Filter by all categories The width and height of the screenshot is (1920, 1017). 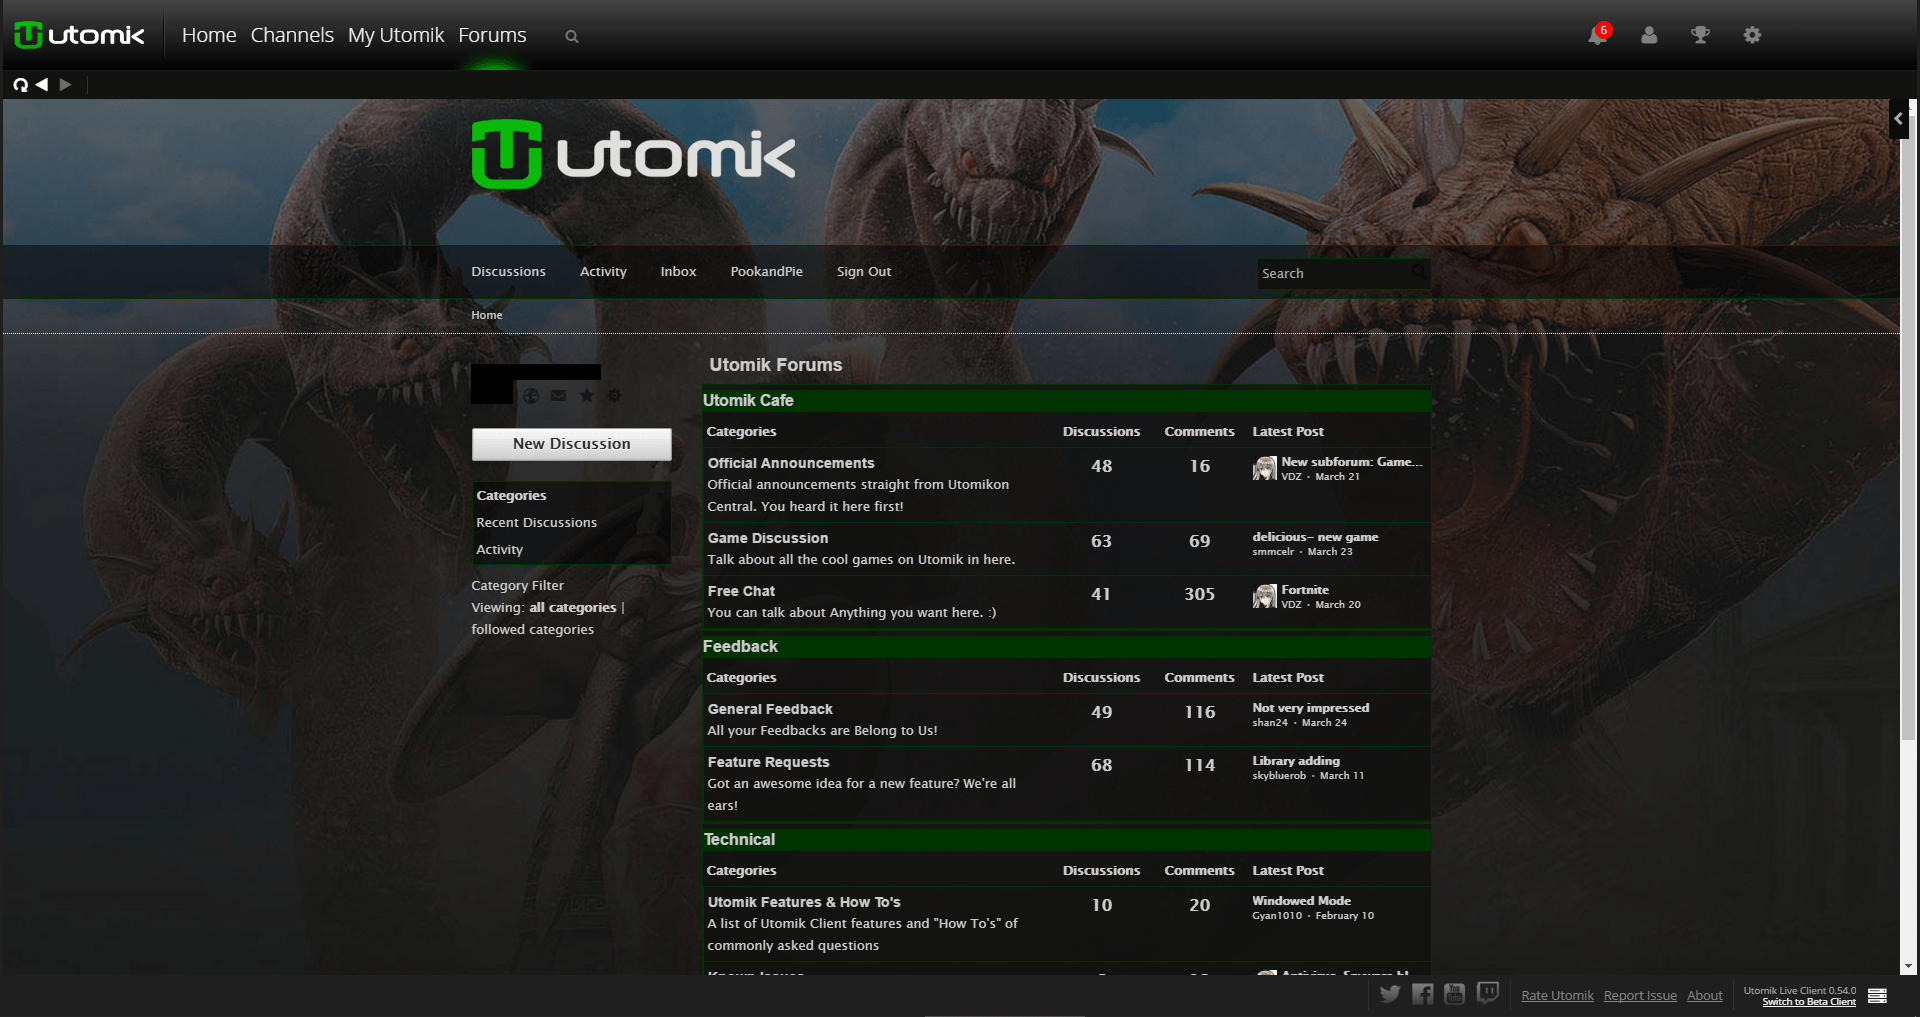point(572,607)
